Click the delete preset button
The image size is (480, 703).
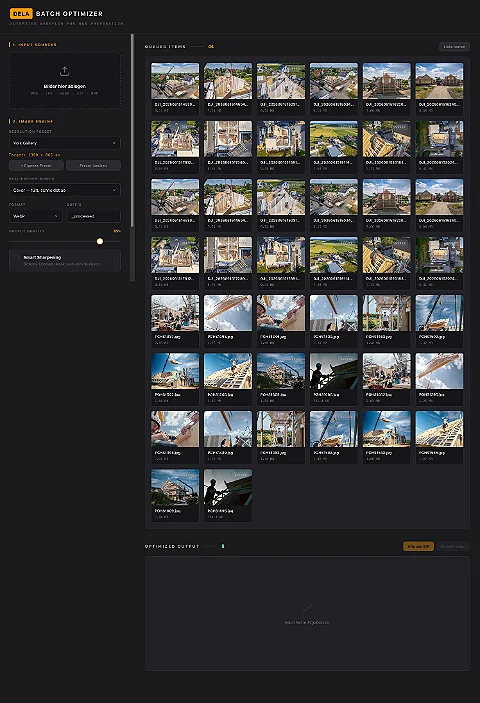[93, 165]
